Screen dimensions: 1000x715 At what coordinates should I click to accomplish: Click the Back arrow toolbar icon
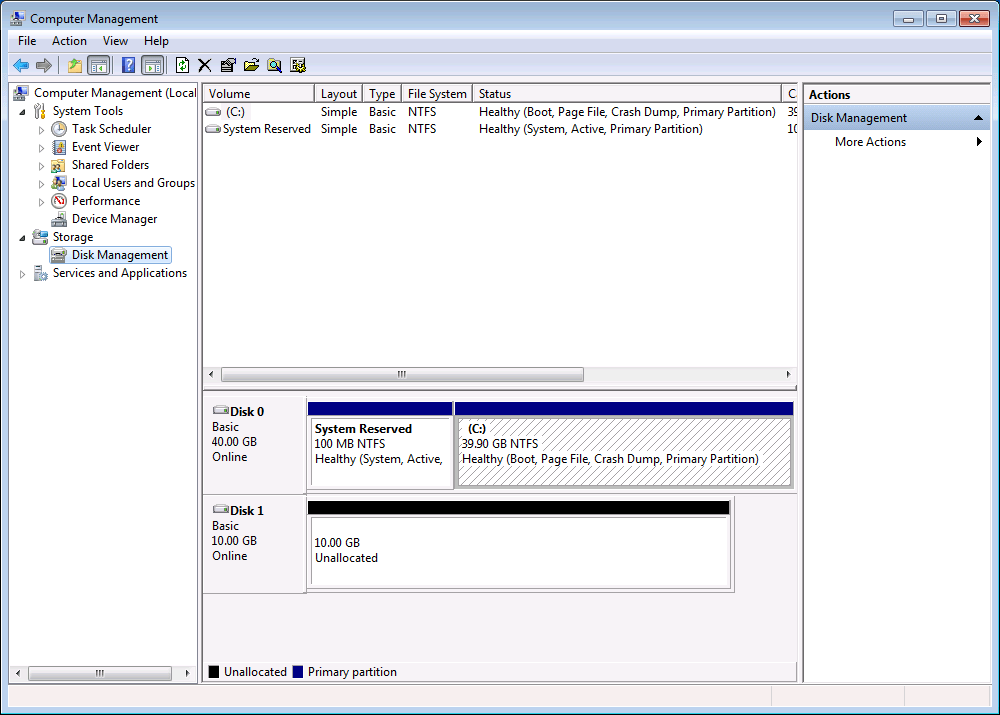pyautogui.click(x=20, y=65)
